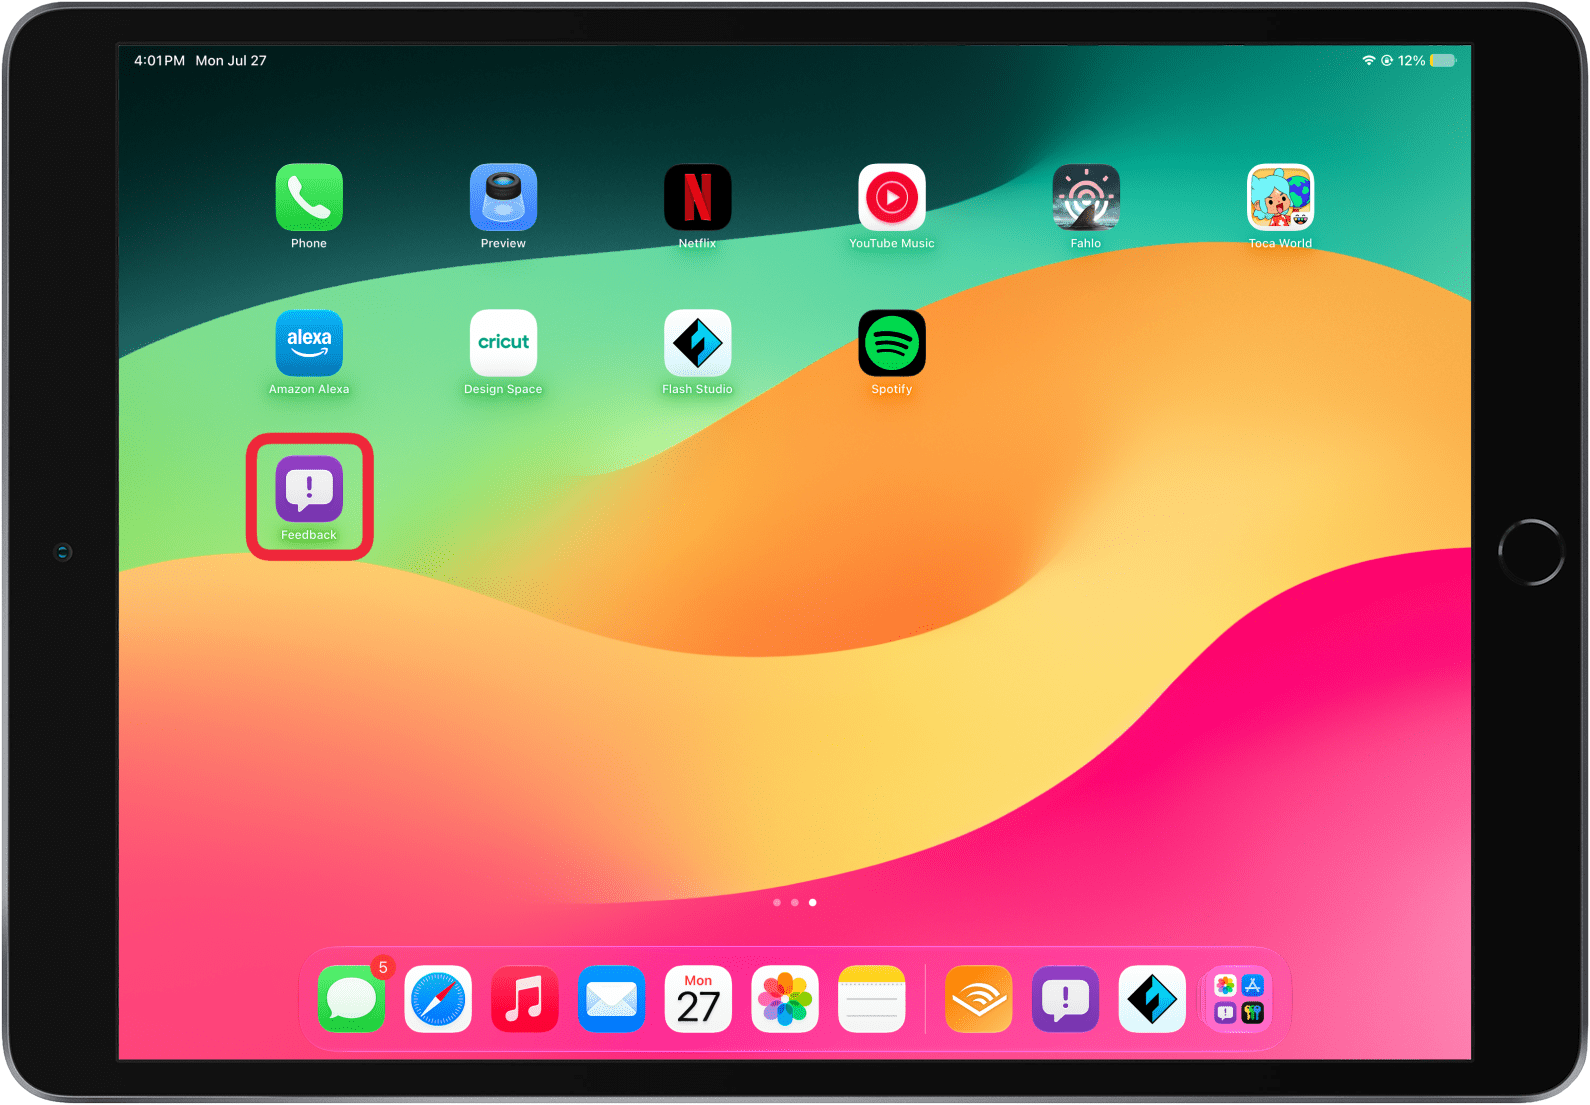Open the Phone app
Screen dimensions: 1590x1105
309,197
